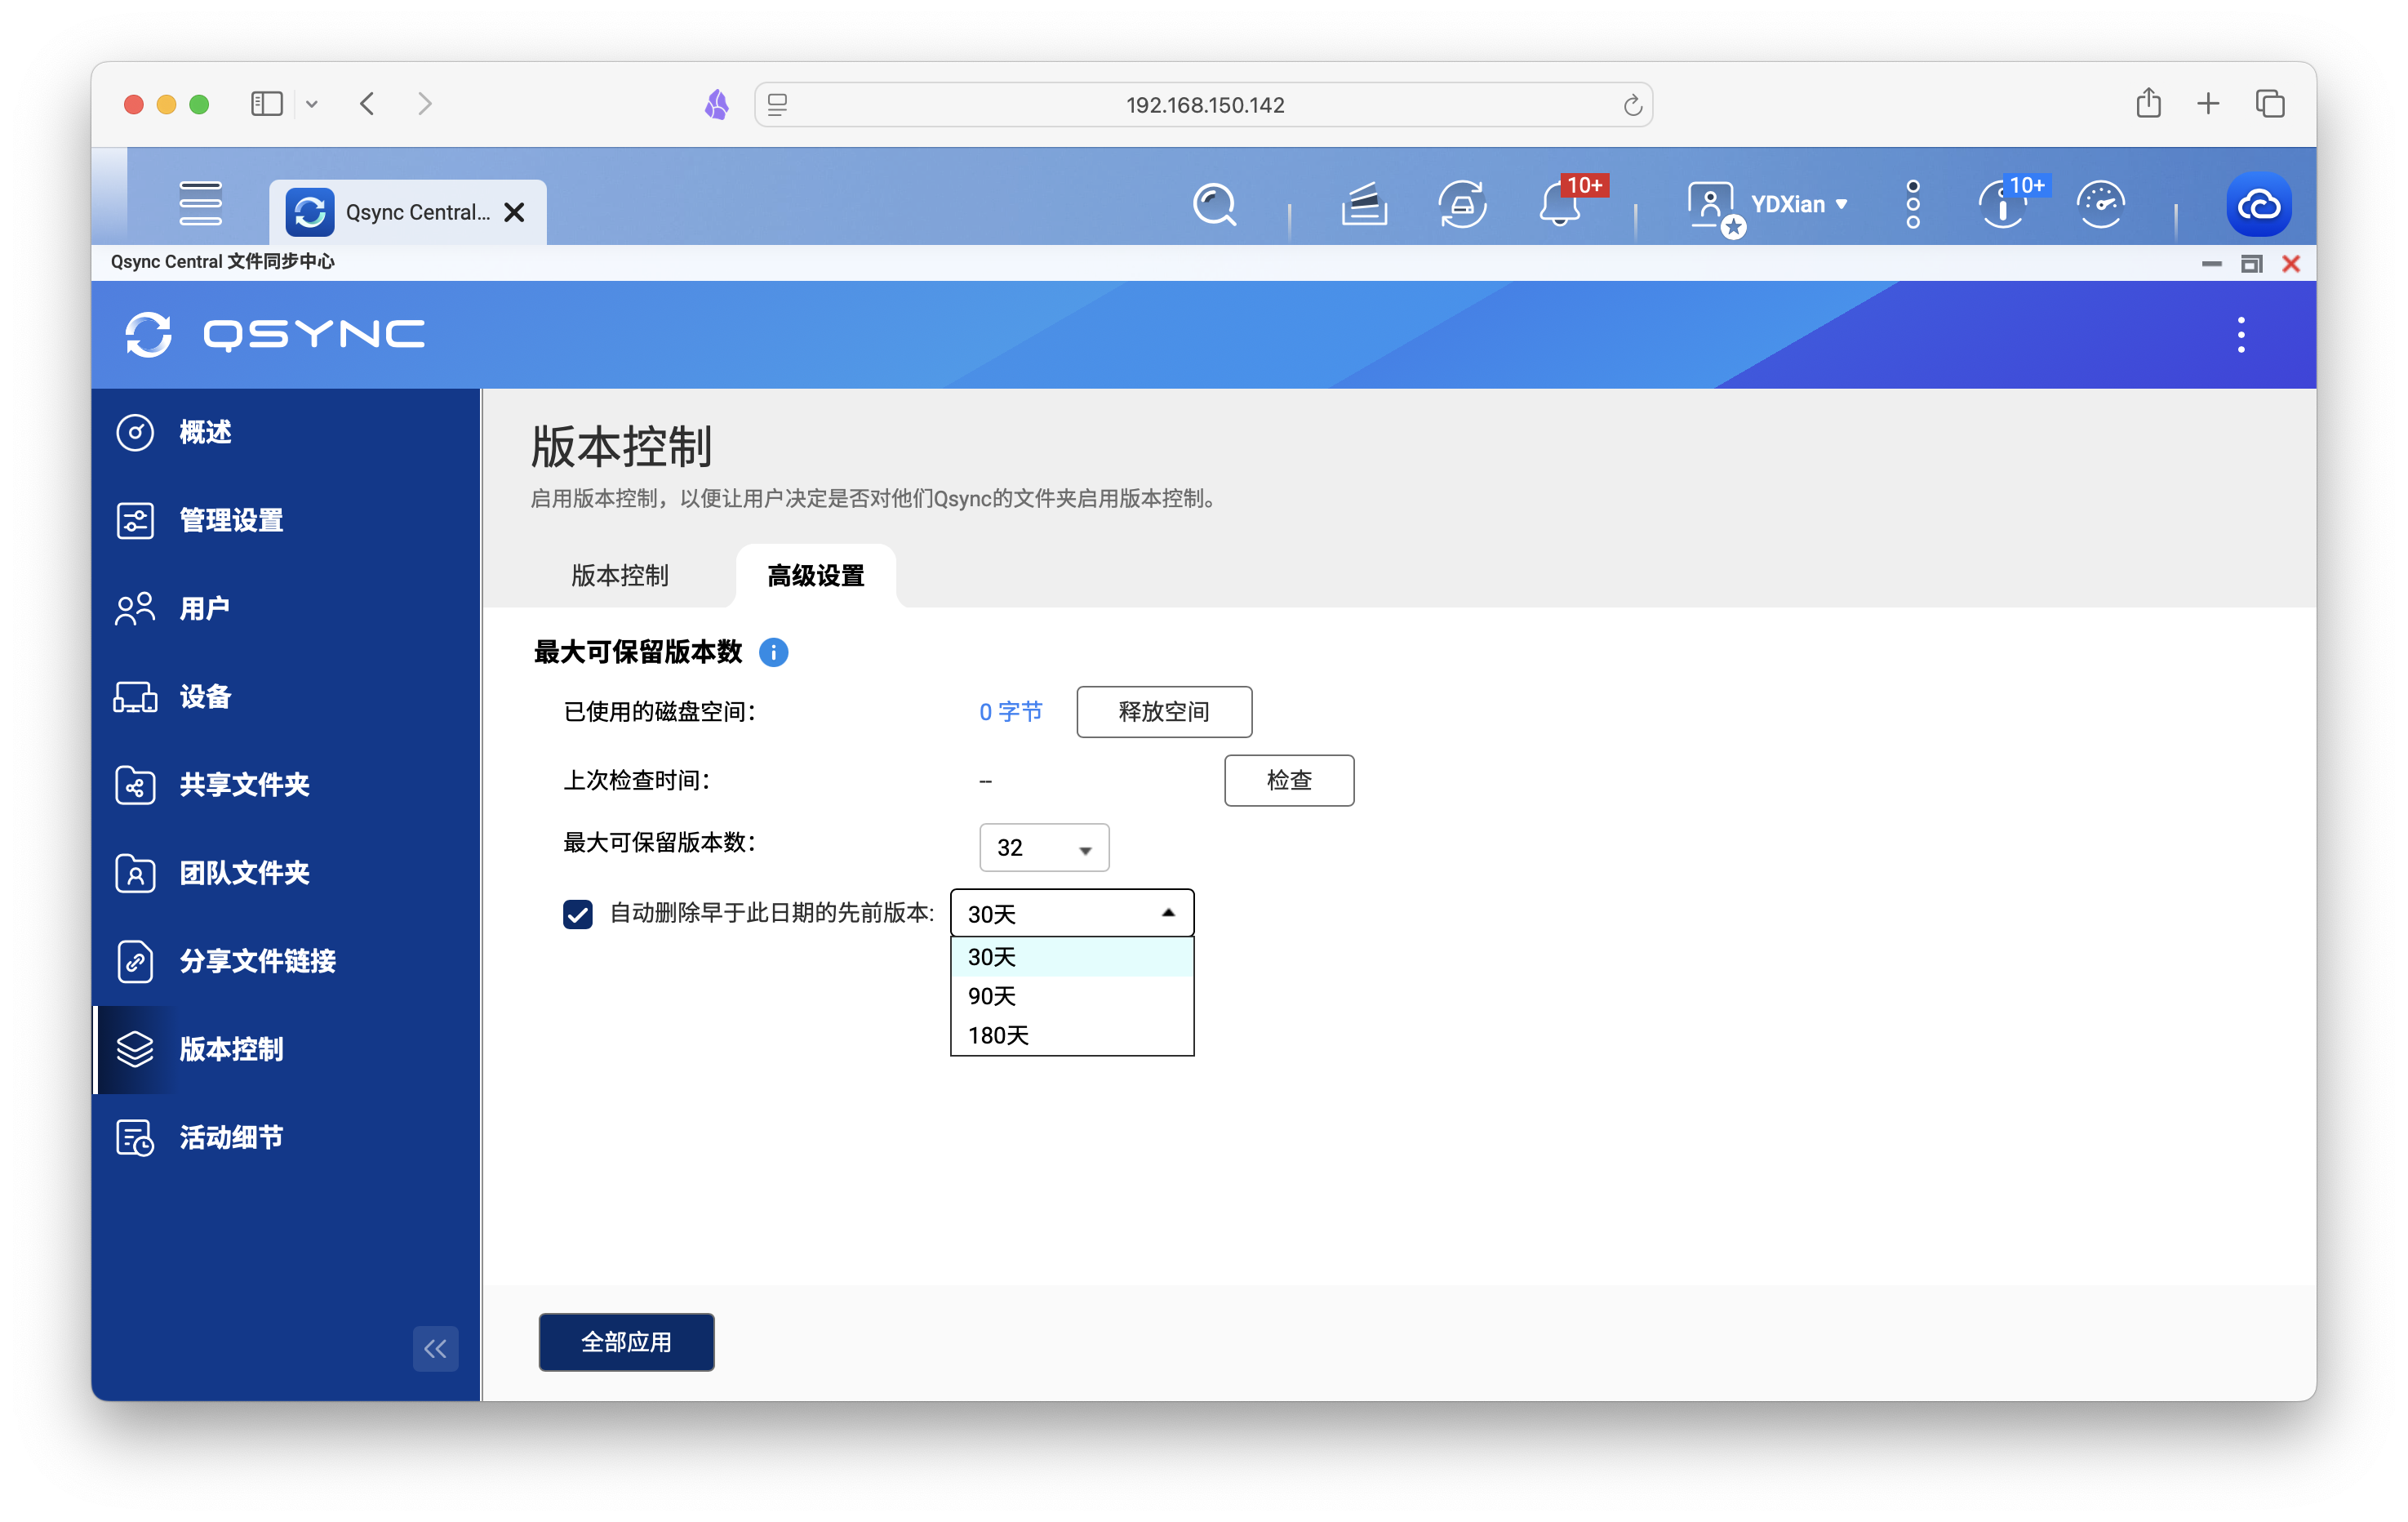The width and height of the screenshot is (2408, 1522).
Task: Click the 全部应用 apply button
Action: 626,1341
